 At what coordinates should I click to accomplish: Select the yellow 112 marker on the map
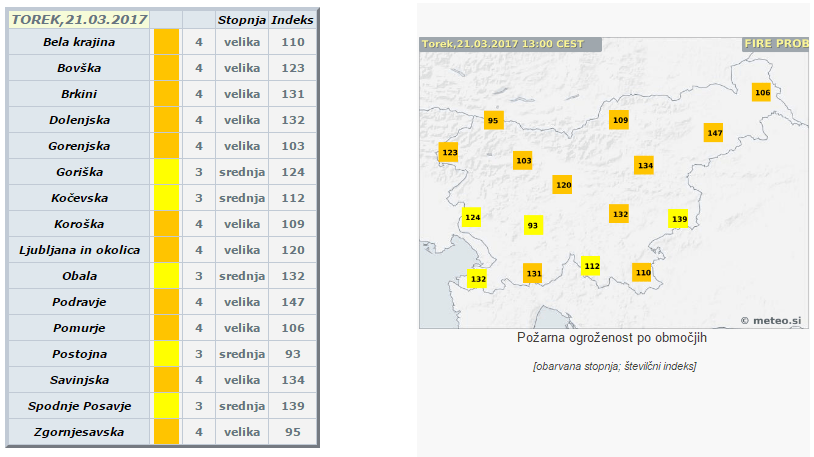coord(591,266)
